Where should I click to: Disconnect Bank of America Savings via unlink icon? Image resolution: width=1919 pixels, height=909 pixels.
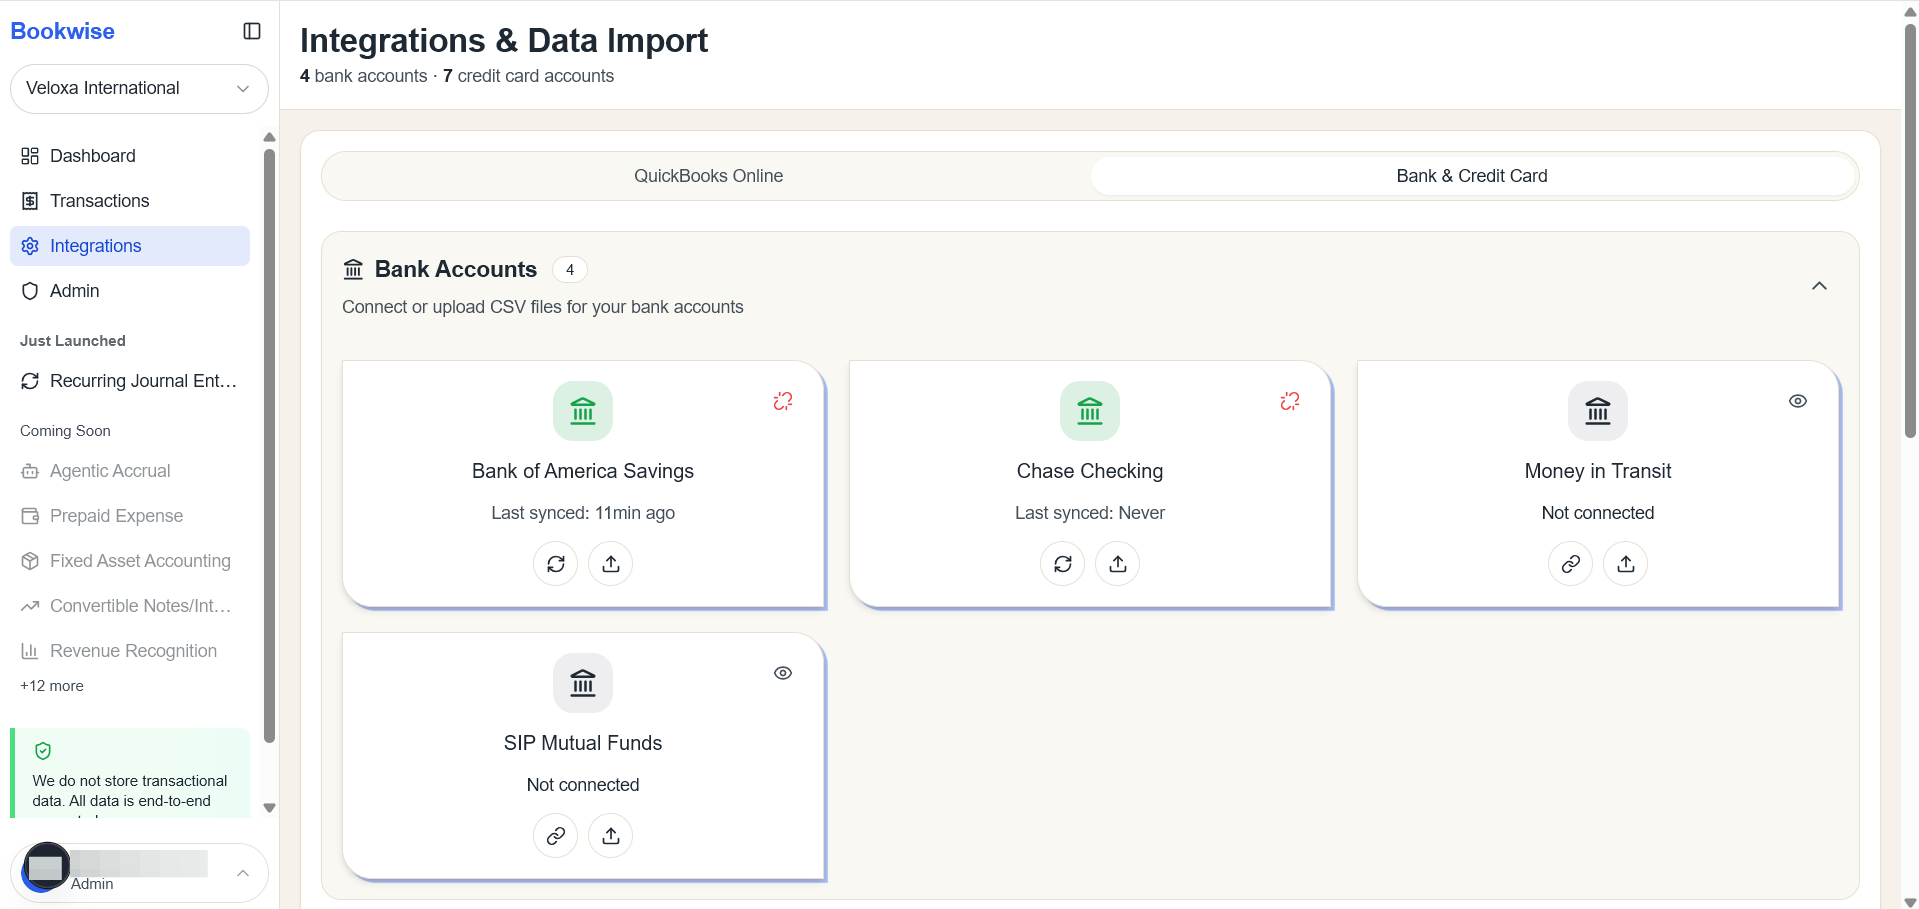tap(783, 401)
